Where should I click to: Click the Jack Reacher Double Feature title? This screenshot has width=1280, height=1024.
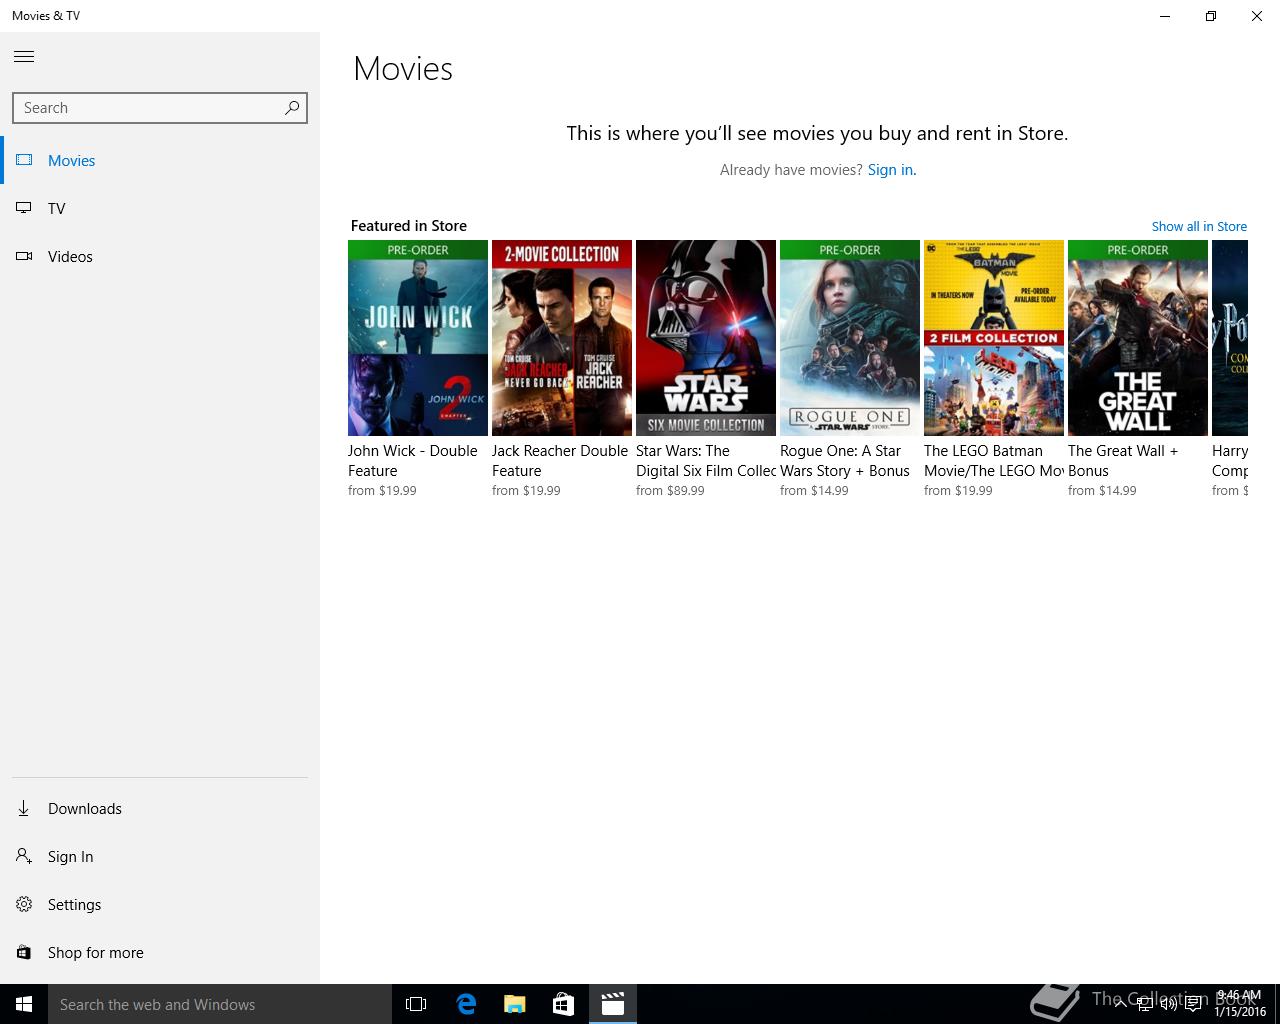pos(560,461)
